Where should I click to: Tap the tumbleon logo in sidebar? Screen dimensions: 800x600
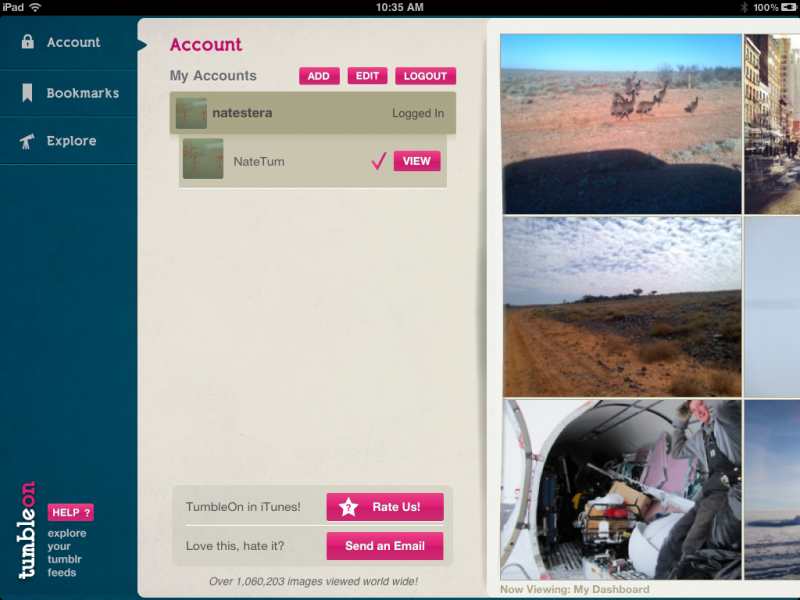click(27, 530)
